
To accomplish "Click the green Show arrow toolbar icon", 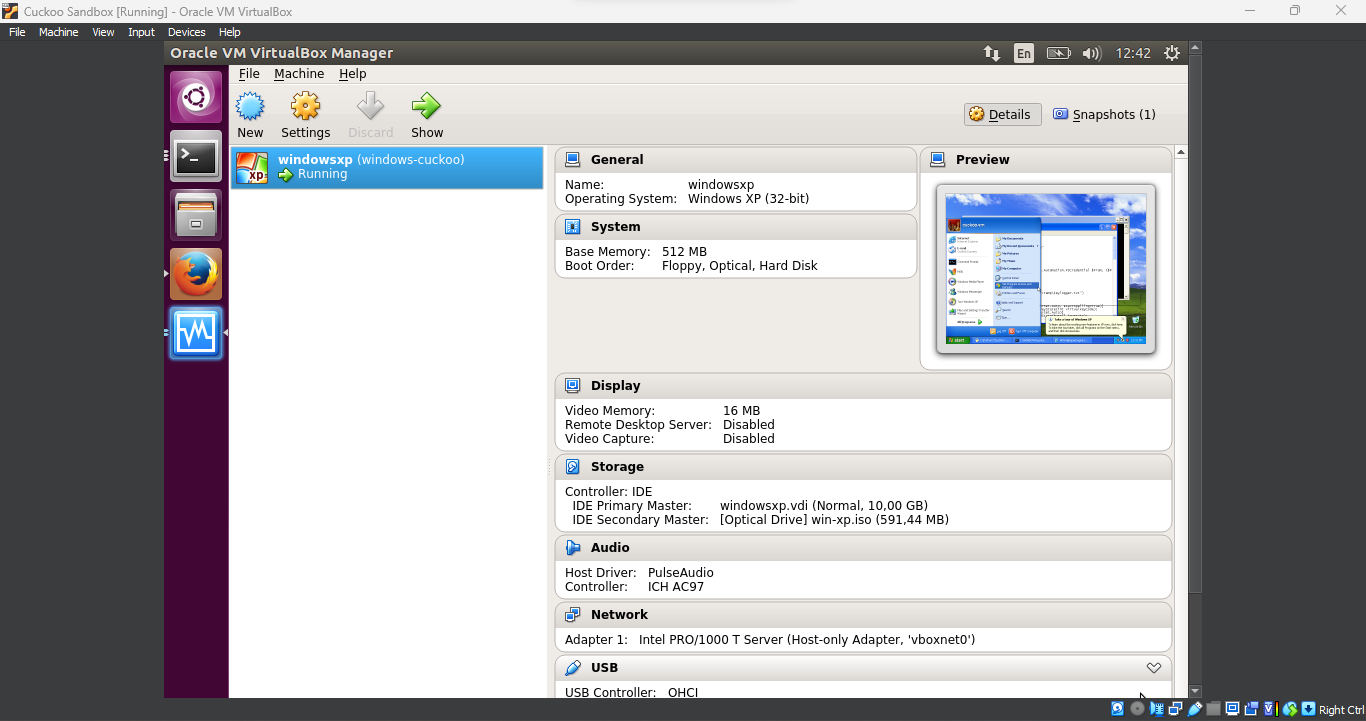I will pyautogui.click(x=427, y=106).
